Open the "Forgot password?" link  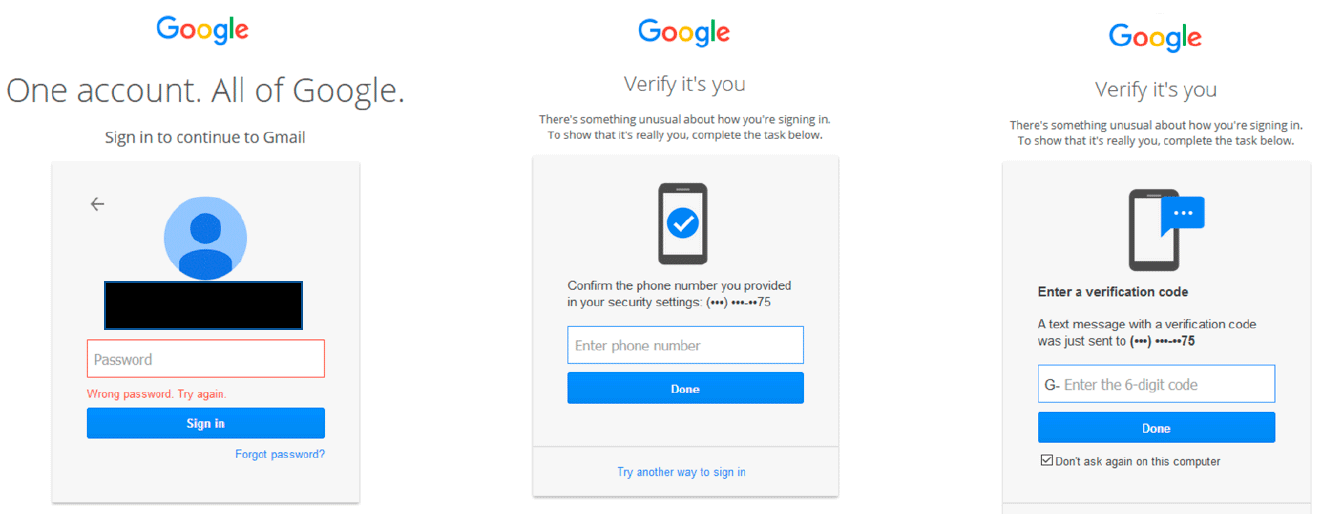(x=280, y=454)
